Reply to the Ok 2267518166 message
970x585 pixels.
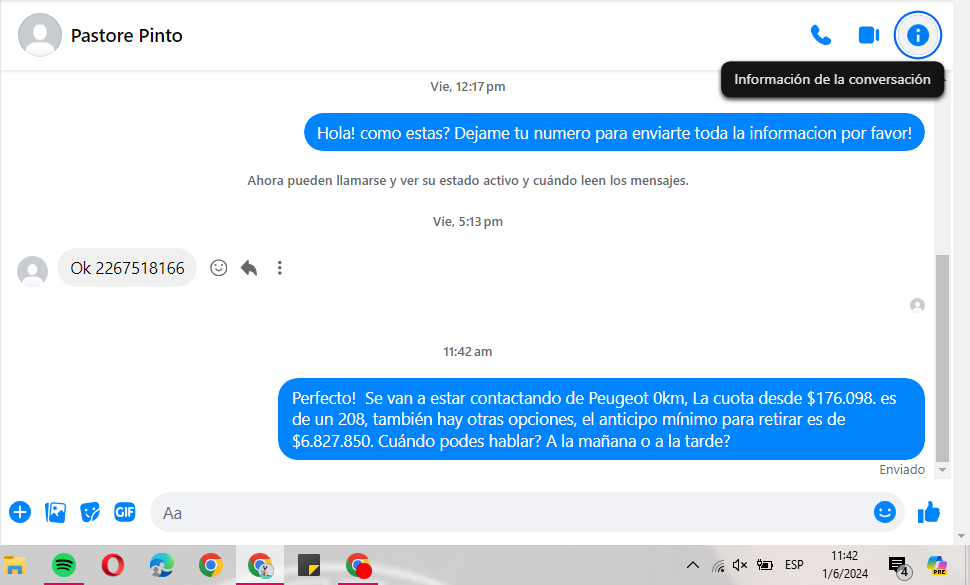point(249,268)
